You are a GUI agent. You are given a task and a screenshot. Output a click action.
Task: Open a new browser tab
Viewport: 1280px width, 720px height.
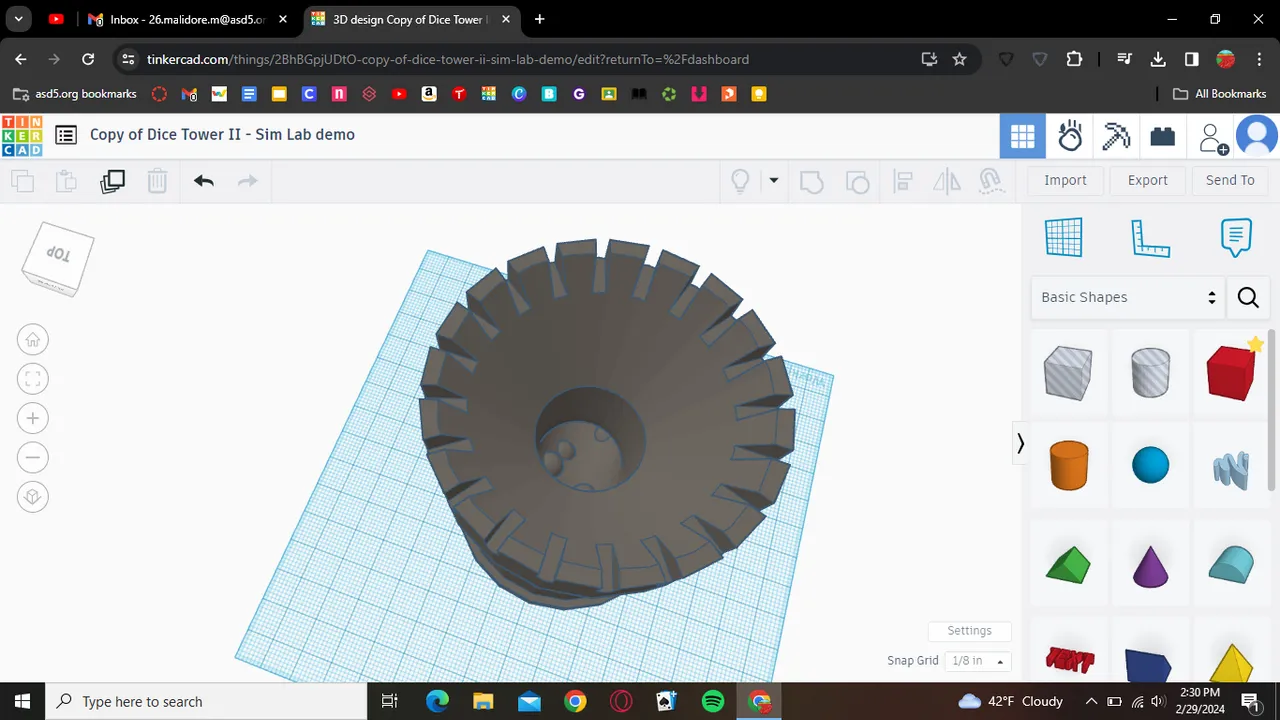coord(540,19)
